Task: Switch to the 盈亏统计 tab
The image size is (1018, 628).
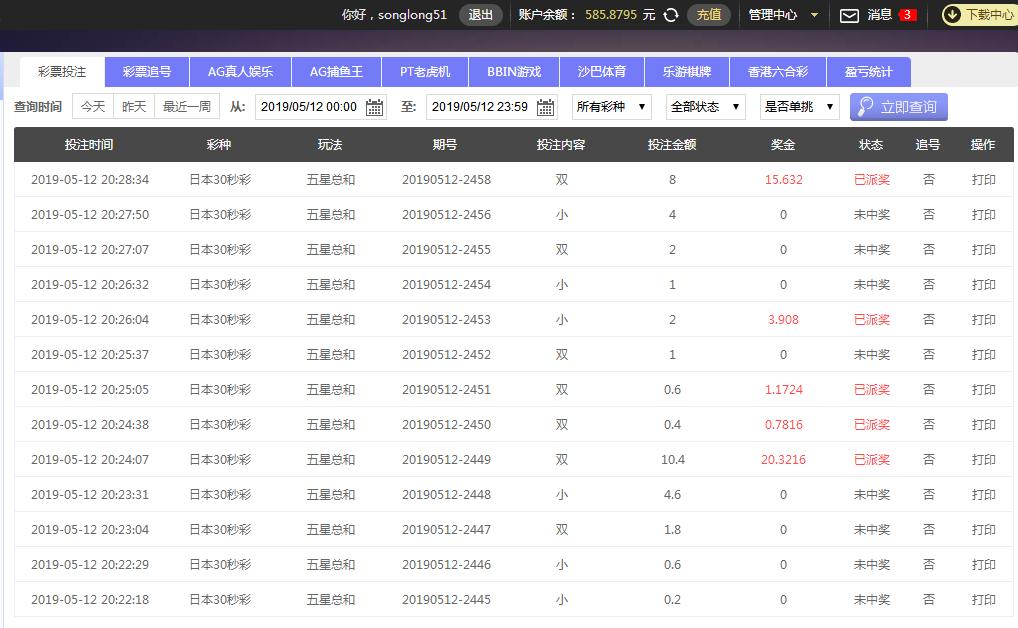Action: [868, 72]
